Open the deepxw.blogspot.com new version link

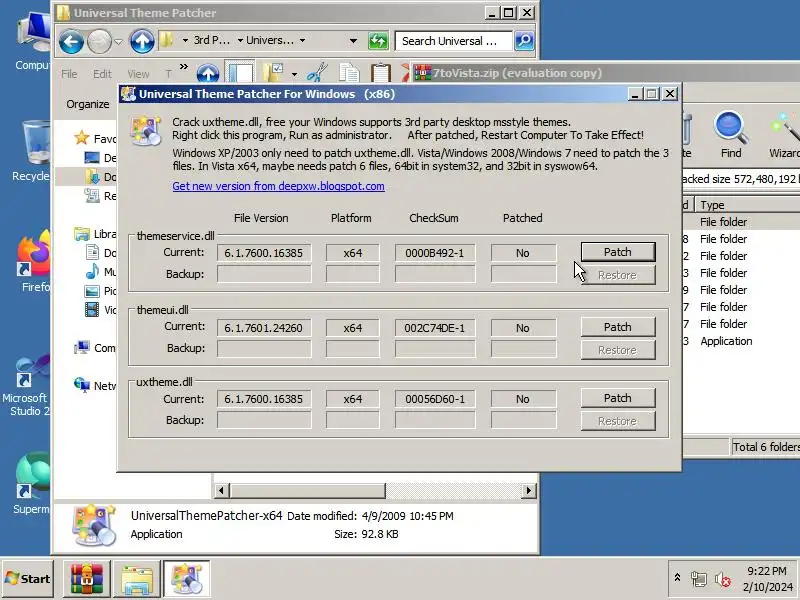tap(278, 186)
